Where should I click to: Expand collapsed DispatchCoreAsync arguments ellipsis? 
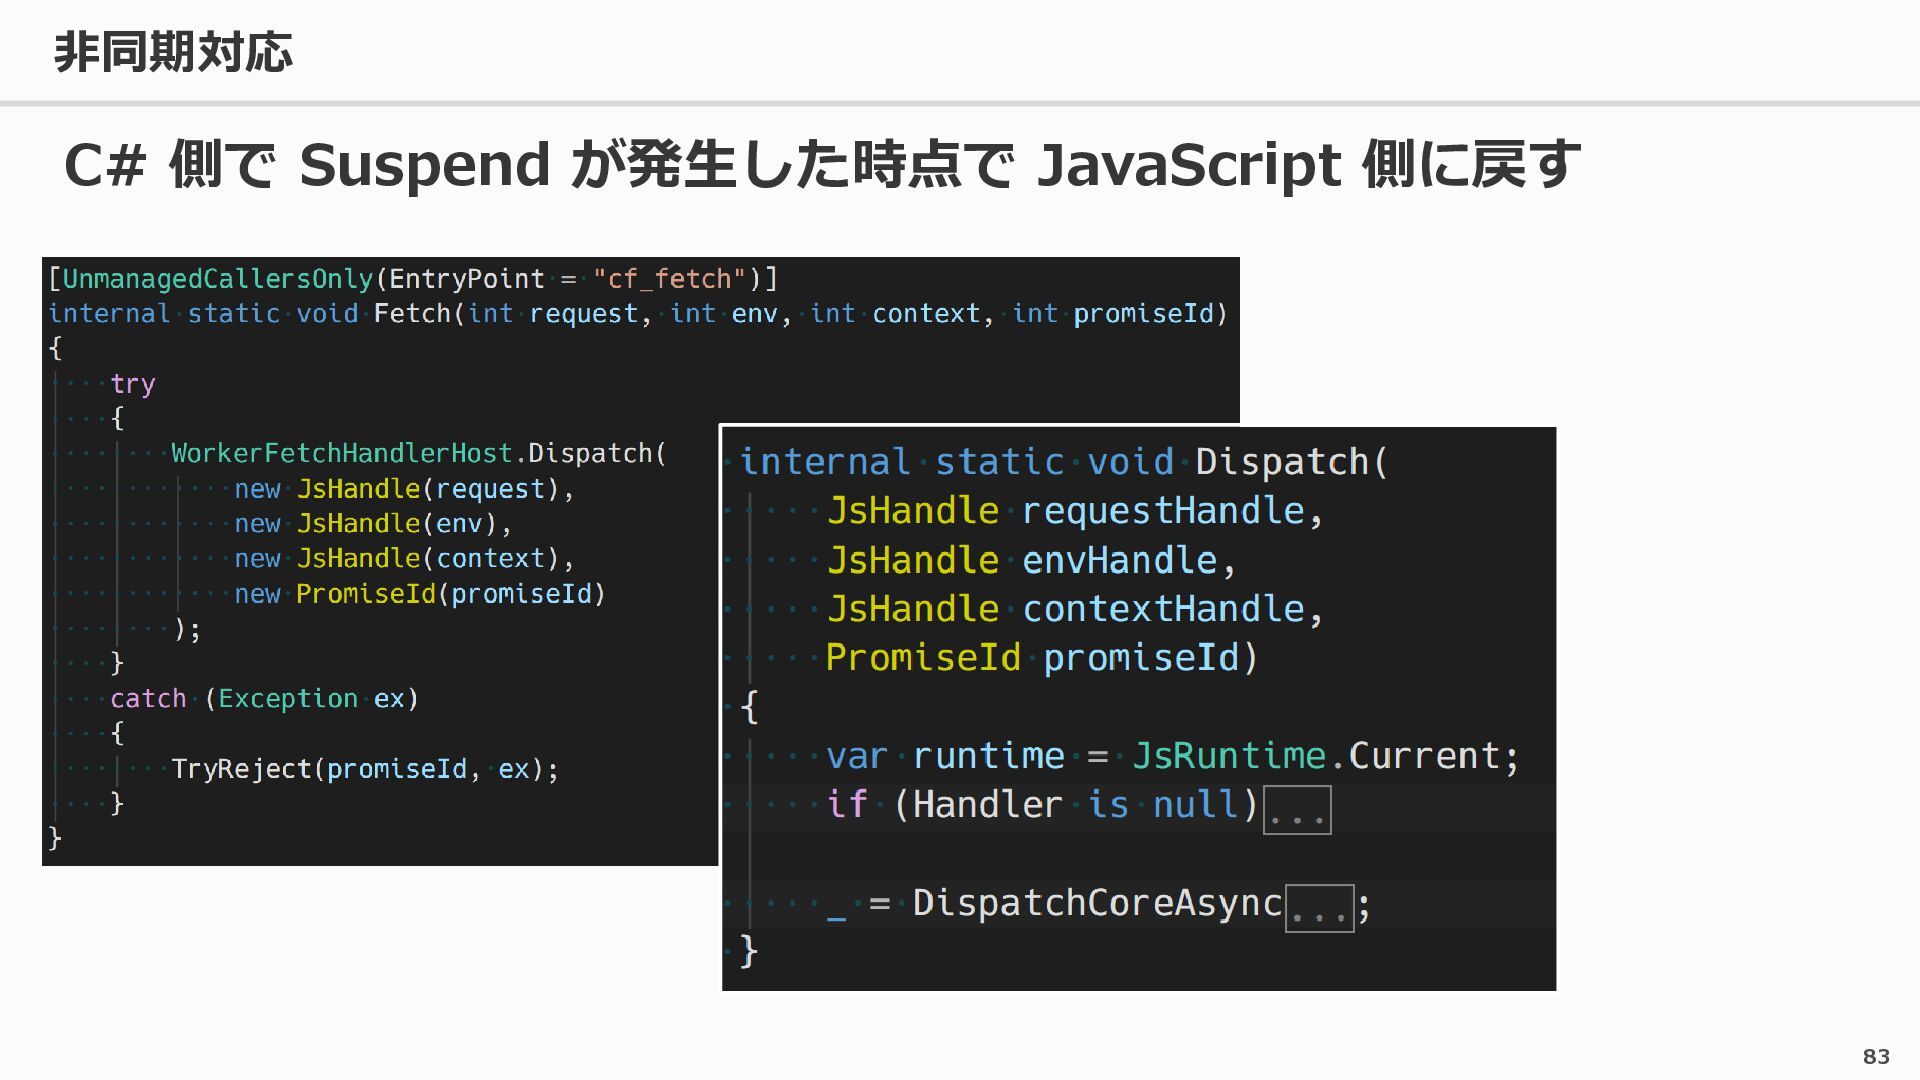(x=1319, y=908)
